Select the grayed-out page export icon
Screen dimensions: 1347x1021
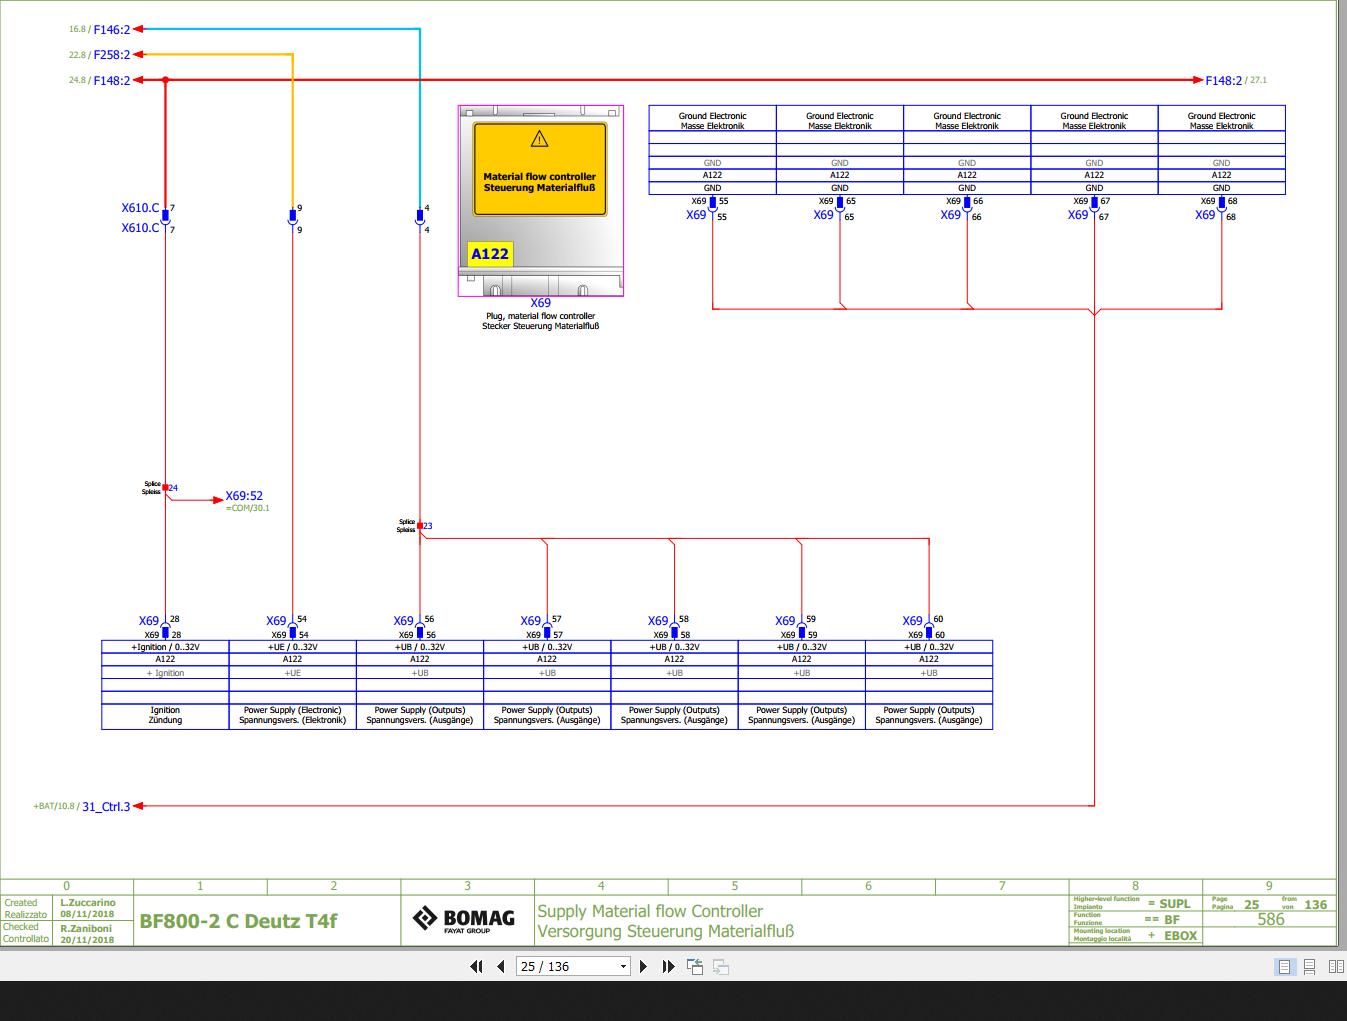[720, 966]
